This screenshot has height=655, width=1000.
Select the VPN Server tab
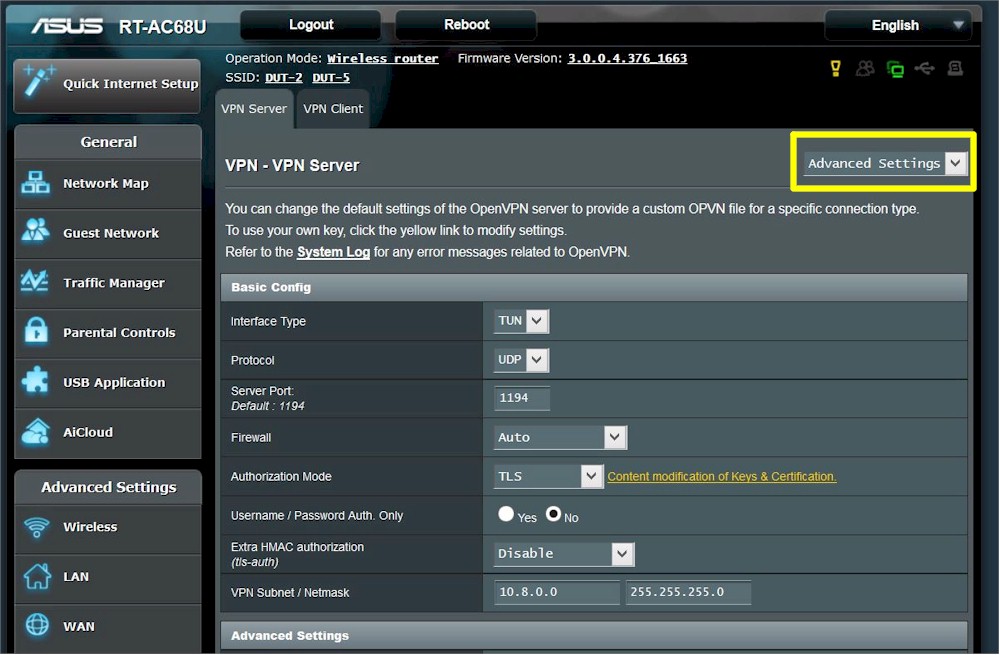(254, 109)
